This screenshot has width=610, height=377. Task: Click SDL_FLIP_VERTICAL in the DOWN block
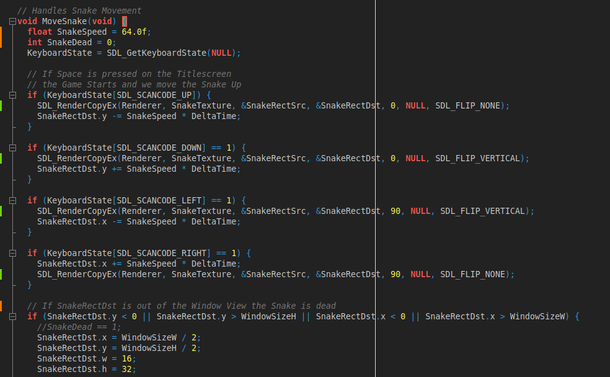point(477,158)
